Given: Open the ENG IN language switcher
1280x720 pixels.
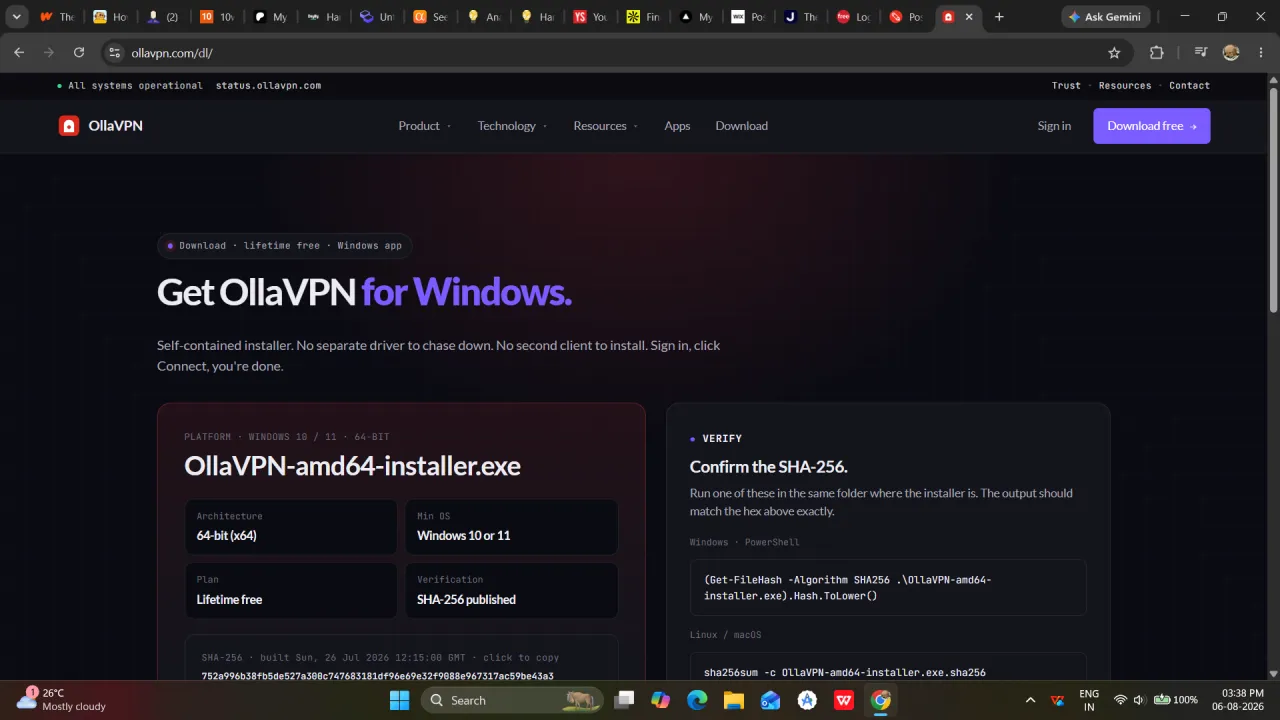Looking at the screenshot, I should click(1089, 700).
